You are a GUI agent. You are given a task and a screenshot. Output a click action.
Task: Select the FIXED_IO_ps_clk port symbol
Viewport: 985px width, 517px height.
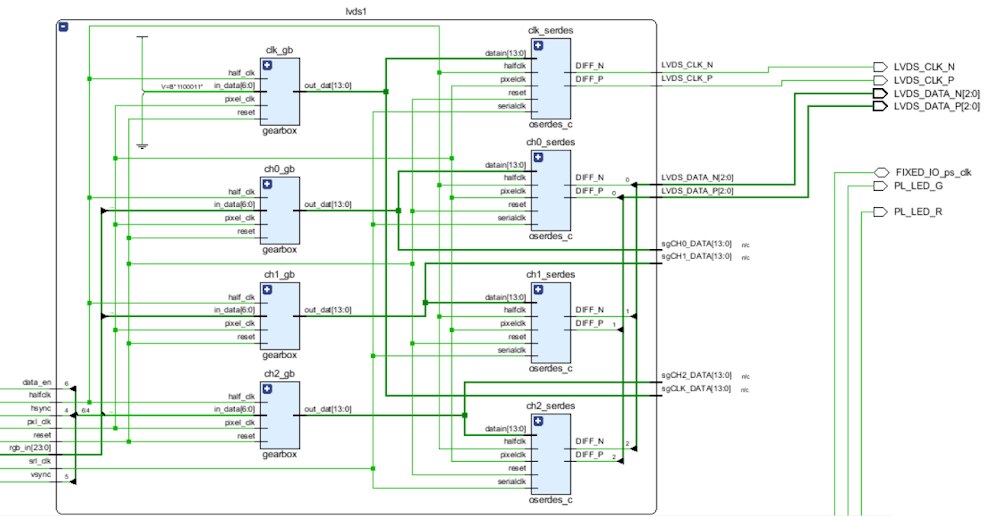tap(881, 172)
